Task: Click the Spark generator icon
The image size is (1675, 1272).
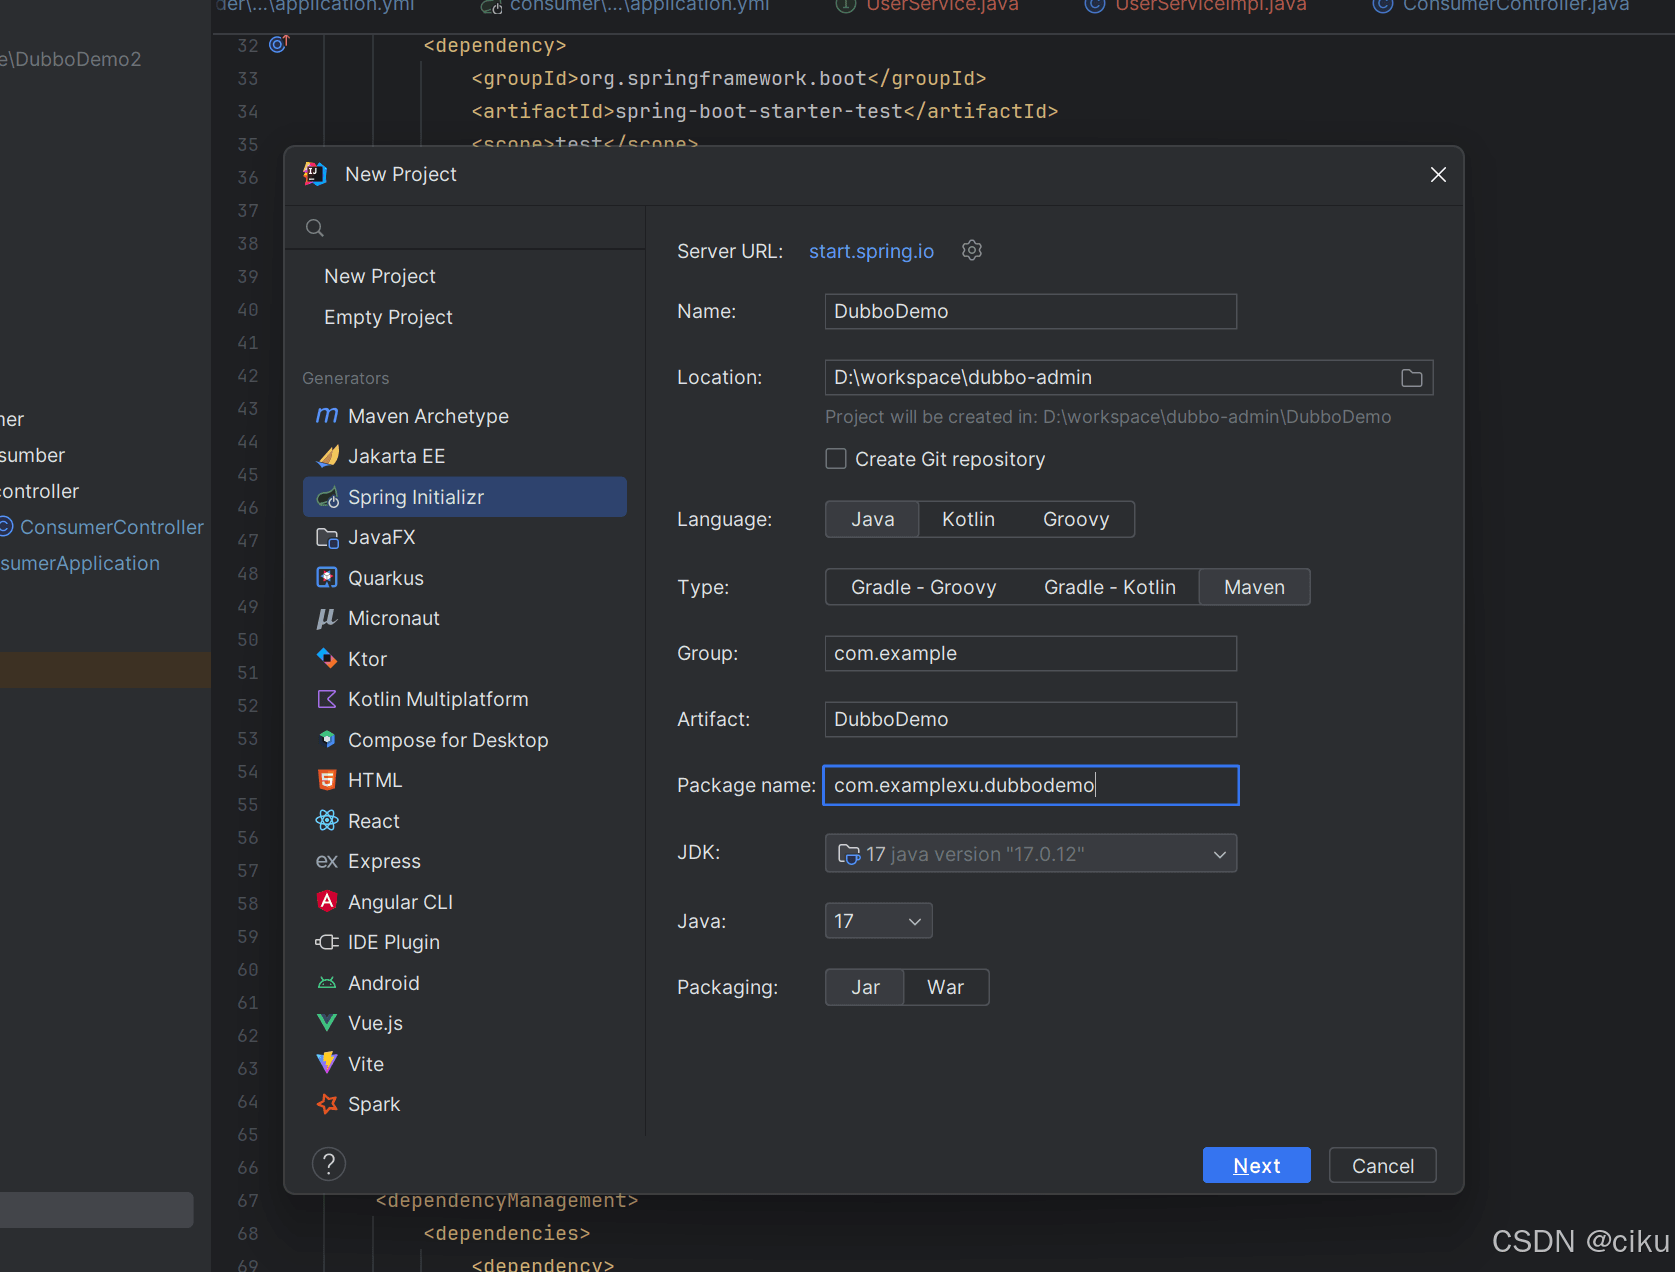Action: [x=327, y=1104]
